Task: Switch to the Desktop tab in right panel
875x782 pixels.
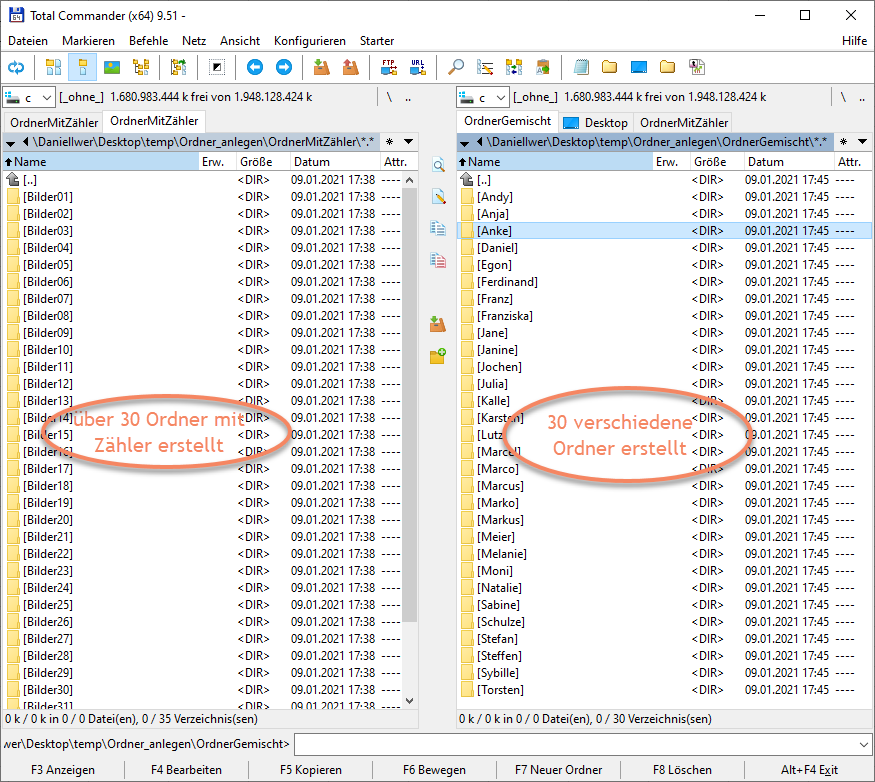Action: [595, 123]
